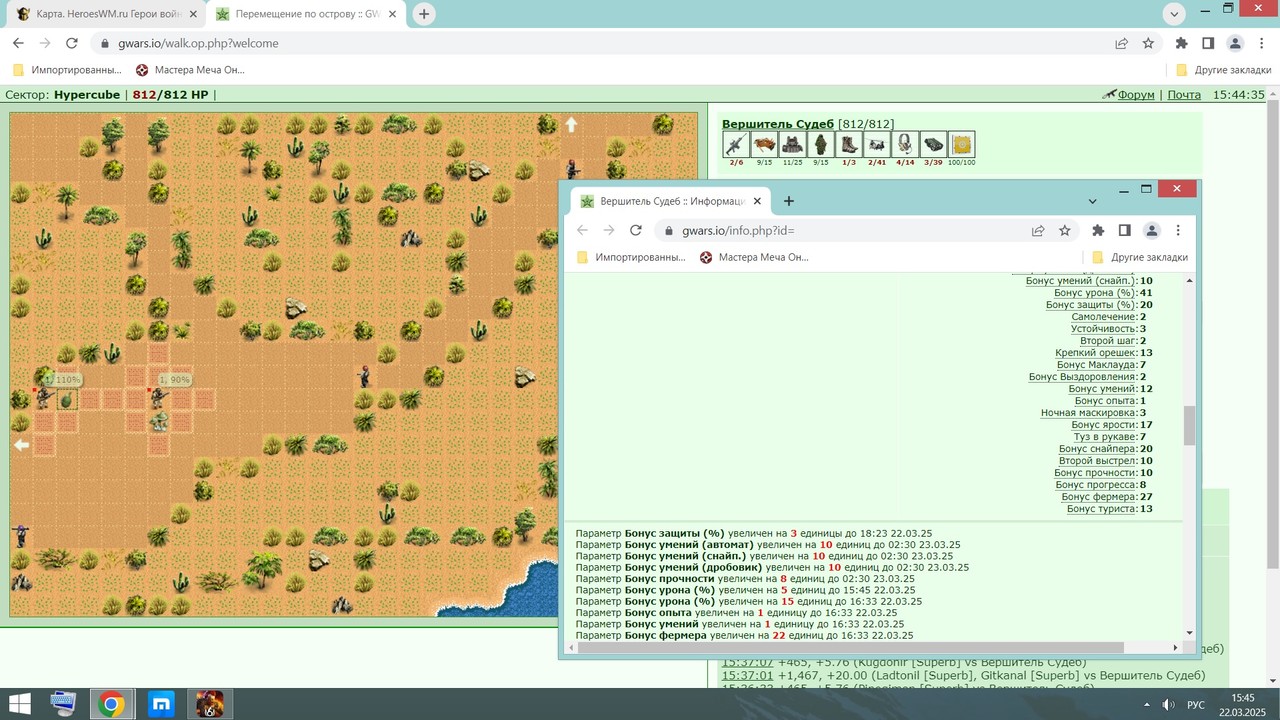
Task: Open the body armor vest slot
Action: click(793, 144)
